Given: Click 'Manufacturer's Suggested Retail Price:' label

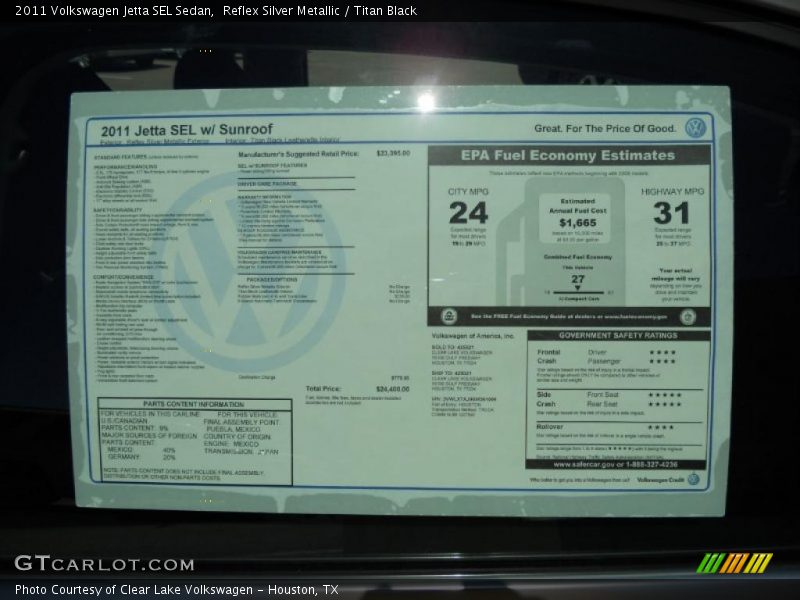Looking at the screenshot, I should (x=298, y=154).
